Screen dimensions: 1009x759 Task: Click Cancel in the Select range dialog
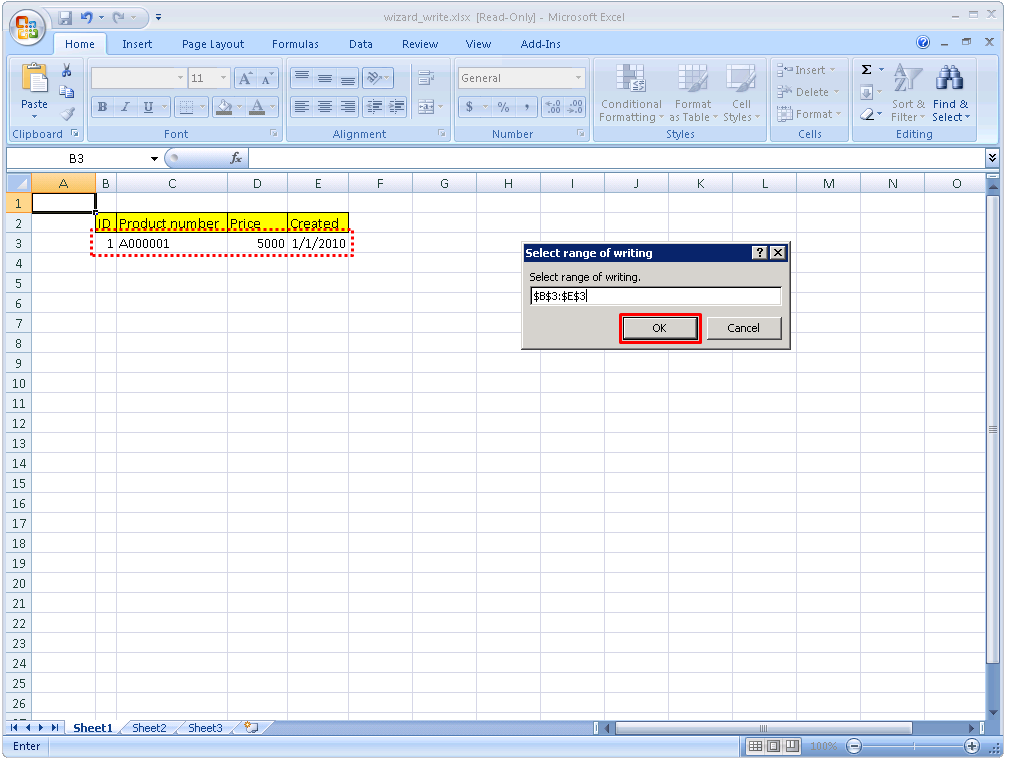pyautogui.click(x=744, y=327)
